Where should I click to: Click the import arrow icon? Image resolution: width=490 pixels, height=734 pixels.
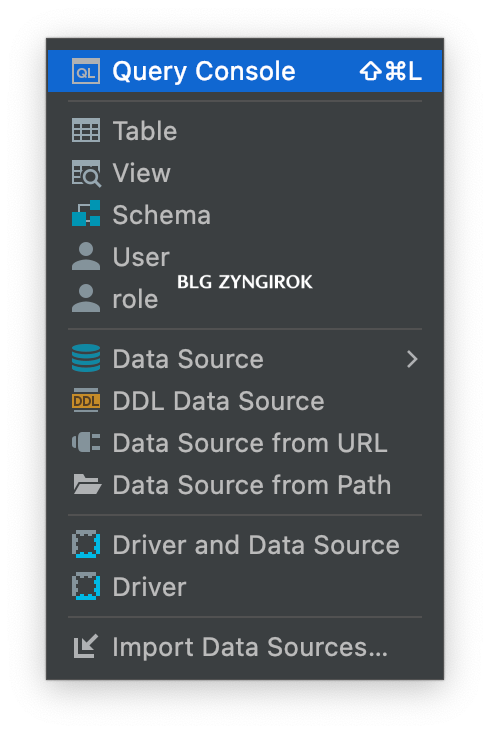(x=86, y=646)
